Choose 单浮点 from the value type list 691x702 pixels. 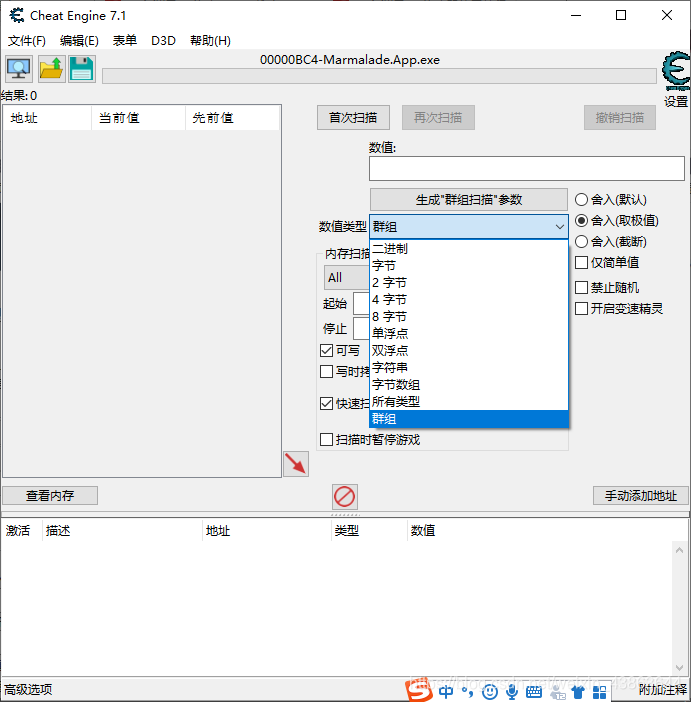469,334
